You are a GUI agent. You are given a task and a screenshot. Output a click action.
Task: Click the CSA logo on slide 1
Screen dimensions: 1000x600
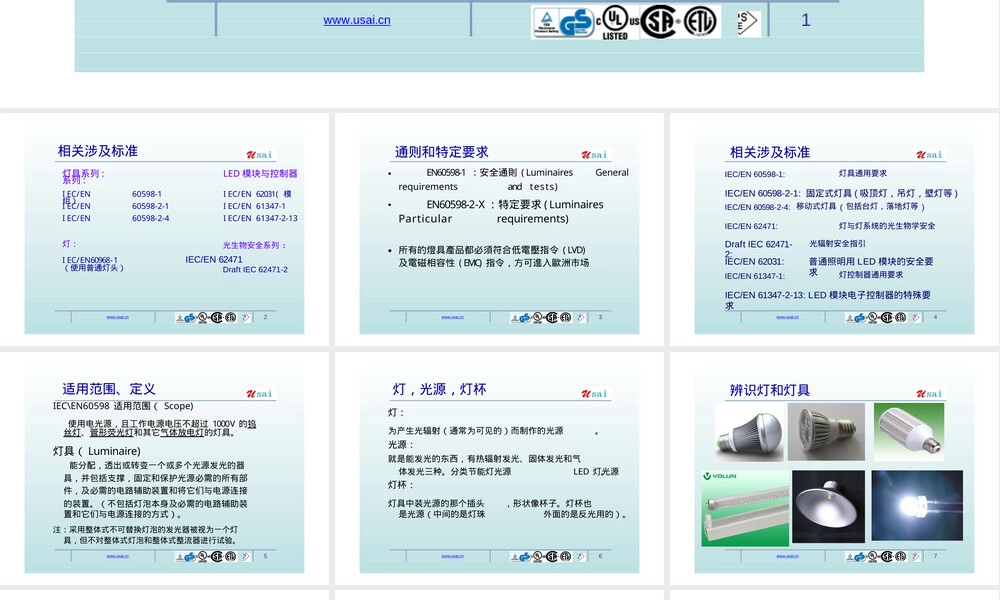click(660, 22)
